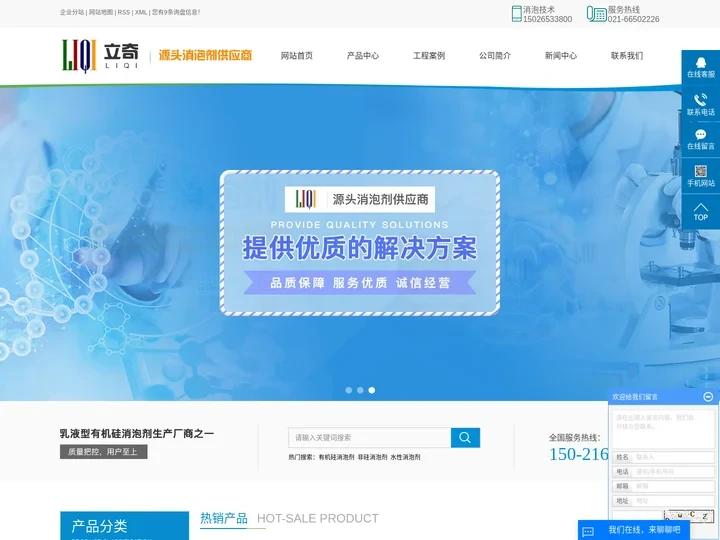The width and height of the screenshot is (720, 540).
Task: Select third banner carousel dot
Action: pos(371,390)
